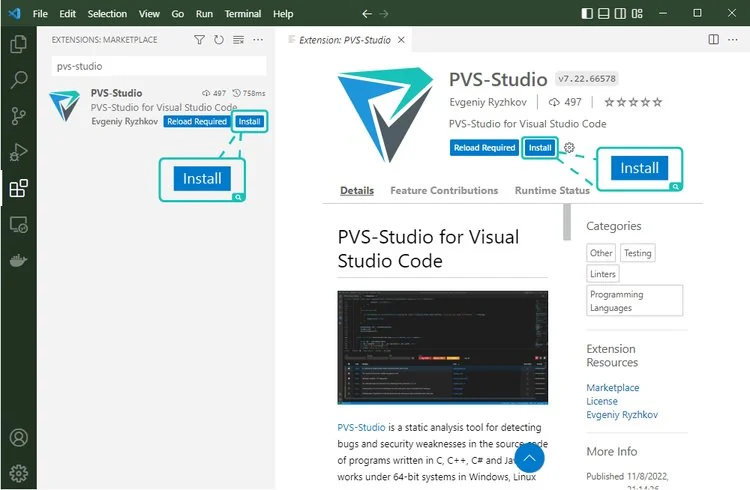Go forward with the navigation arrow
This screenshot has height=490, width=750.
pyautogui.click(x=384, y=14)
